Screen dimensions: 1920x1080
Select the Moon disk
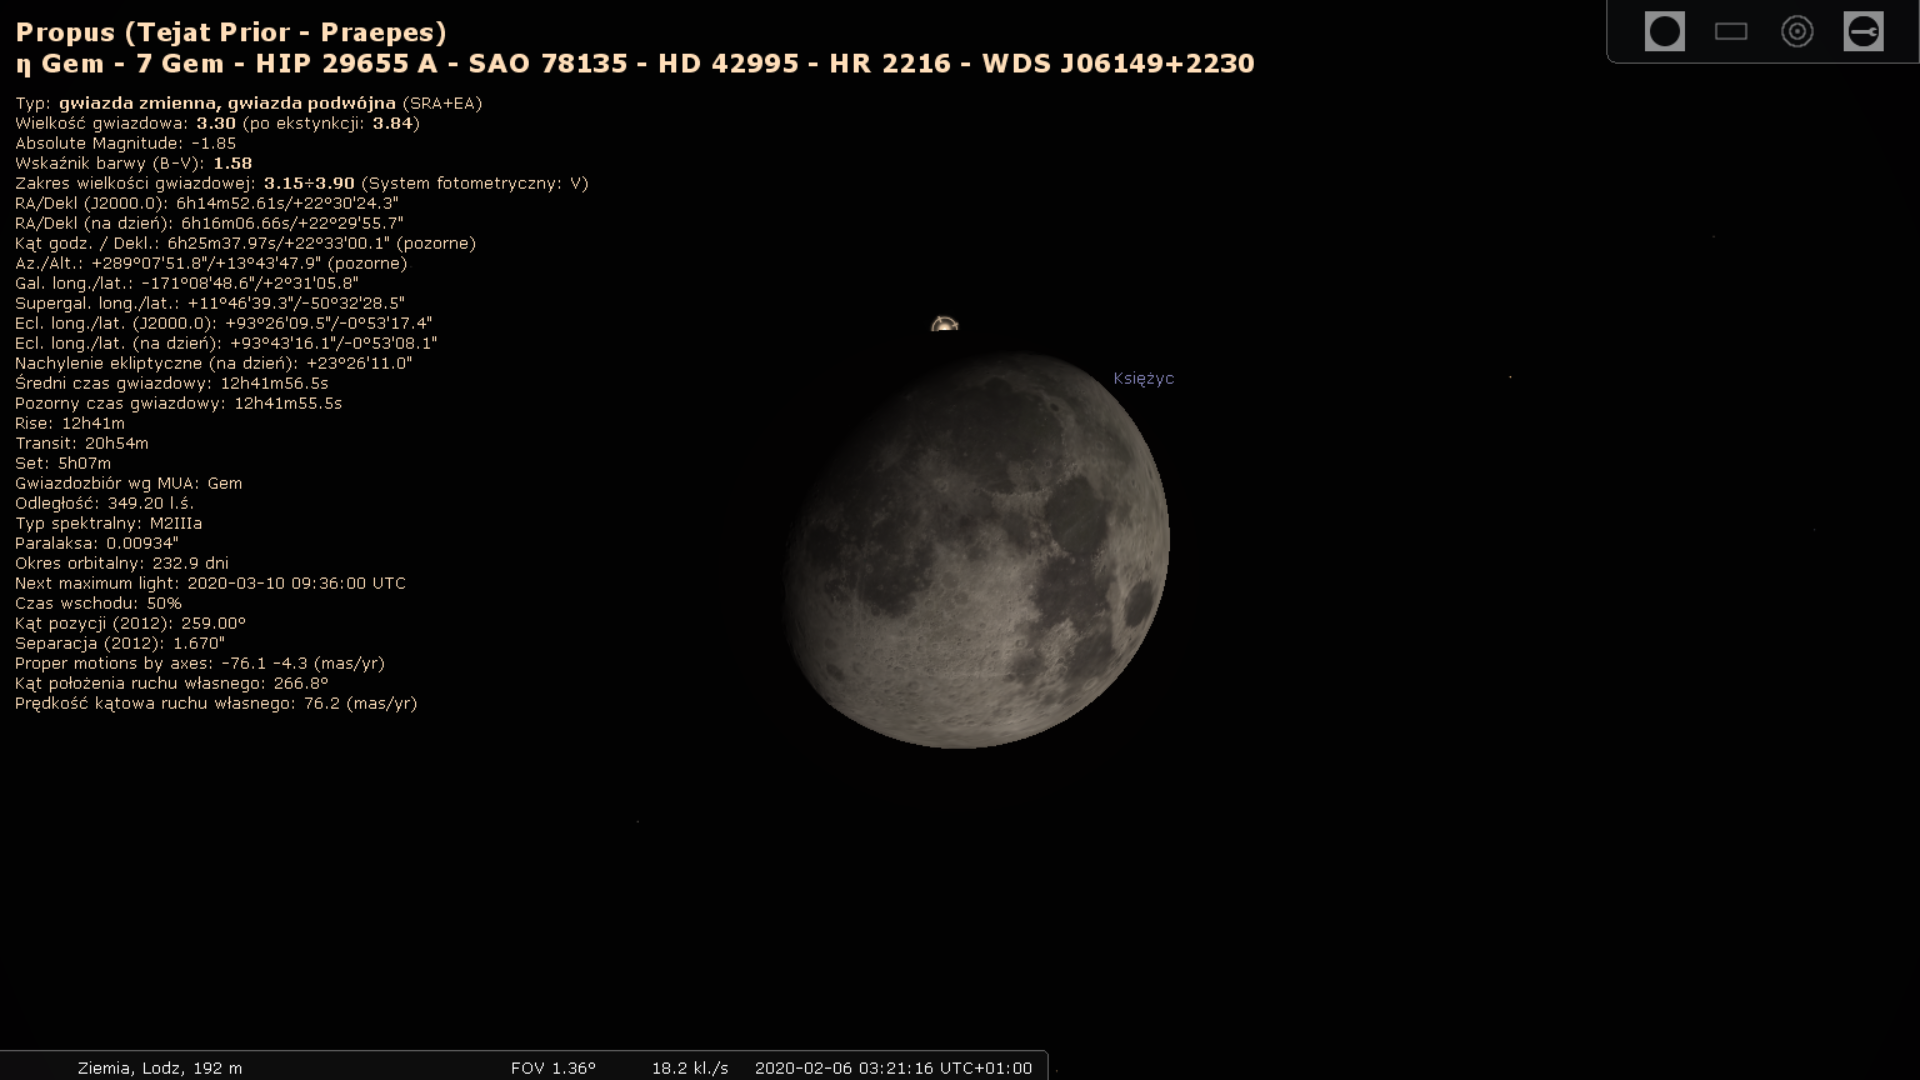tap(976, 550)
